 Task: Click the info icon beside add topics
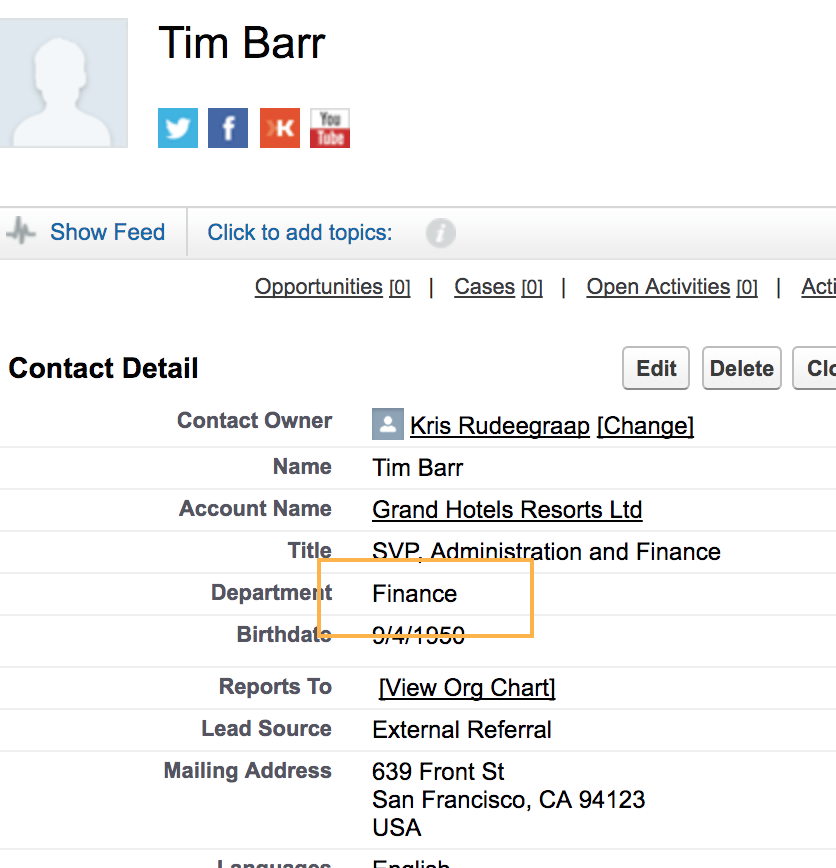440,233
